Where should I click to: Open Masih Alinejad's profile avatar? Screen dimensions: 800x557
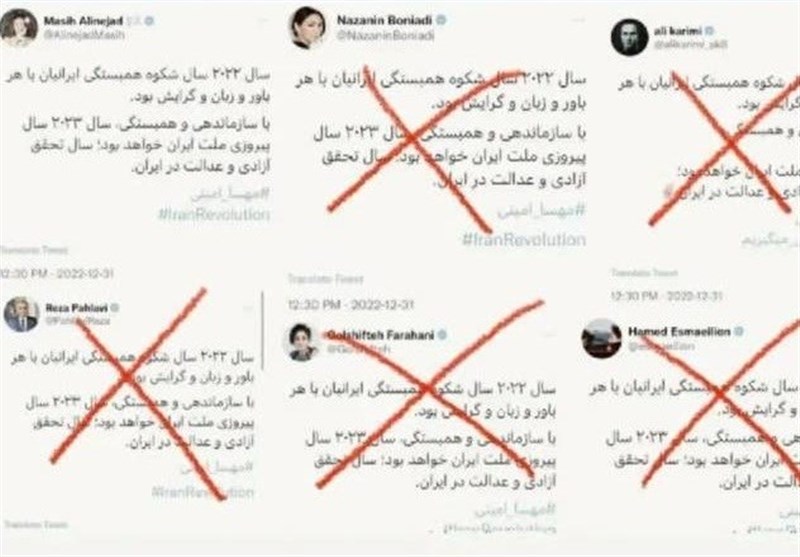[x=19, y=28]
